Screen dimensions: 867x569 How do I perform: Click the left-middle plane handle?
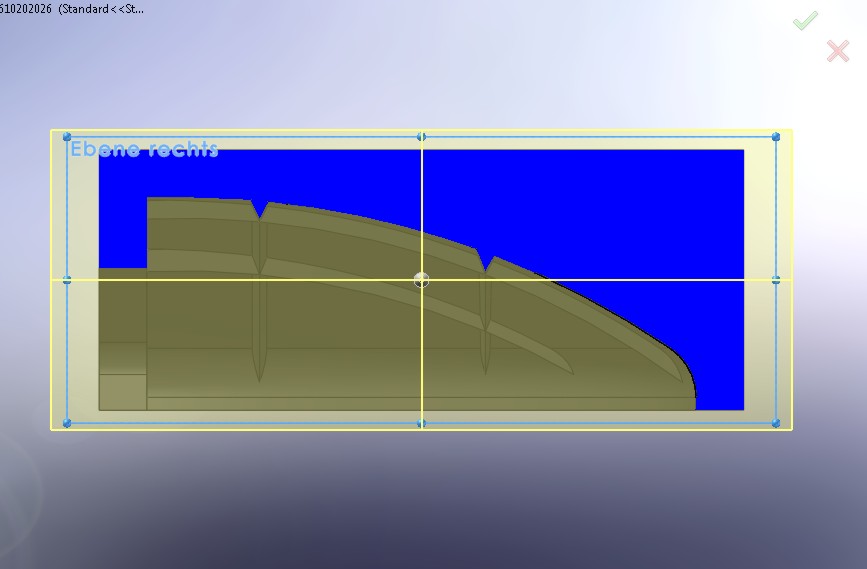point(67,280)
